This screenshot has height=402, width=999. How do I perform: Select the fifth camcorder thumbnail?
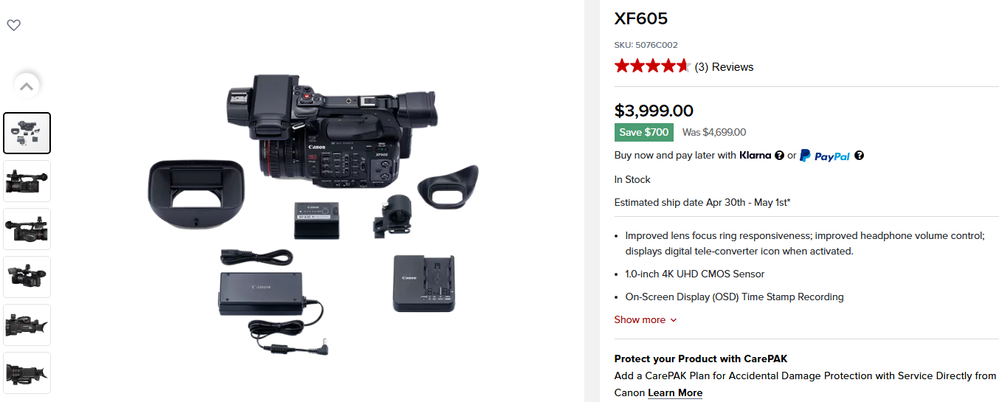pyautogui.click(x=27, y=325)
